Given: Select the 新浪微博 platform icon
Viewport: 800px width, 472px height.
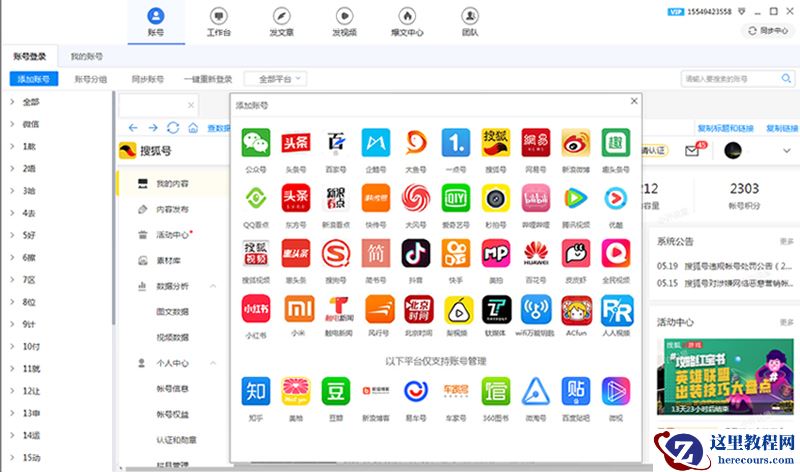Looking at the screenshot, I should pos(576,142).
